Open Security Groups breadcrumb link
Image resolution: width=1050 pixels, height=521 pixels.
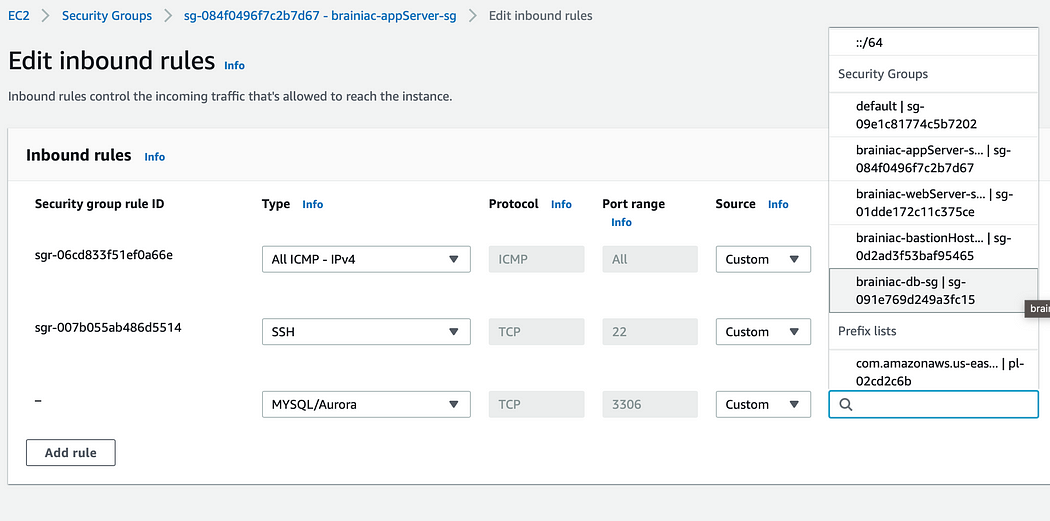pyautogui.click(x=107, y=15)
